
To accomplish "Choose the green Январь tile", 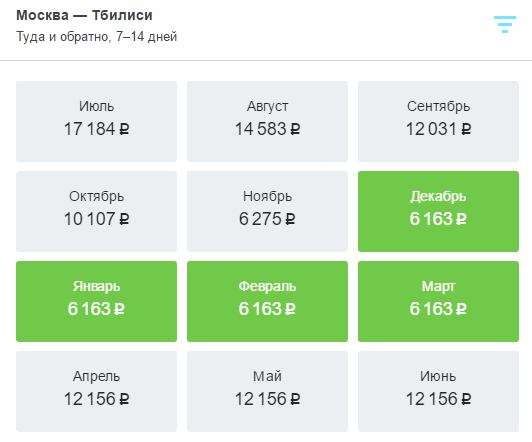I will click(x=96, y=301).
